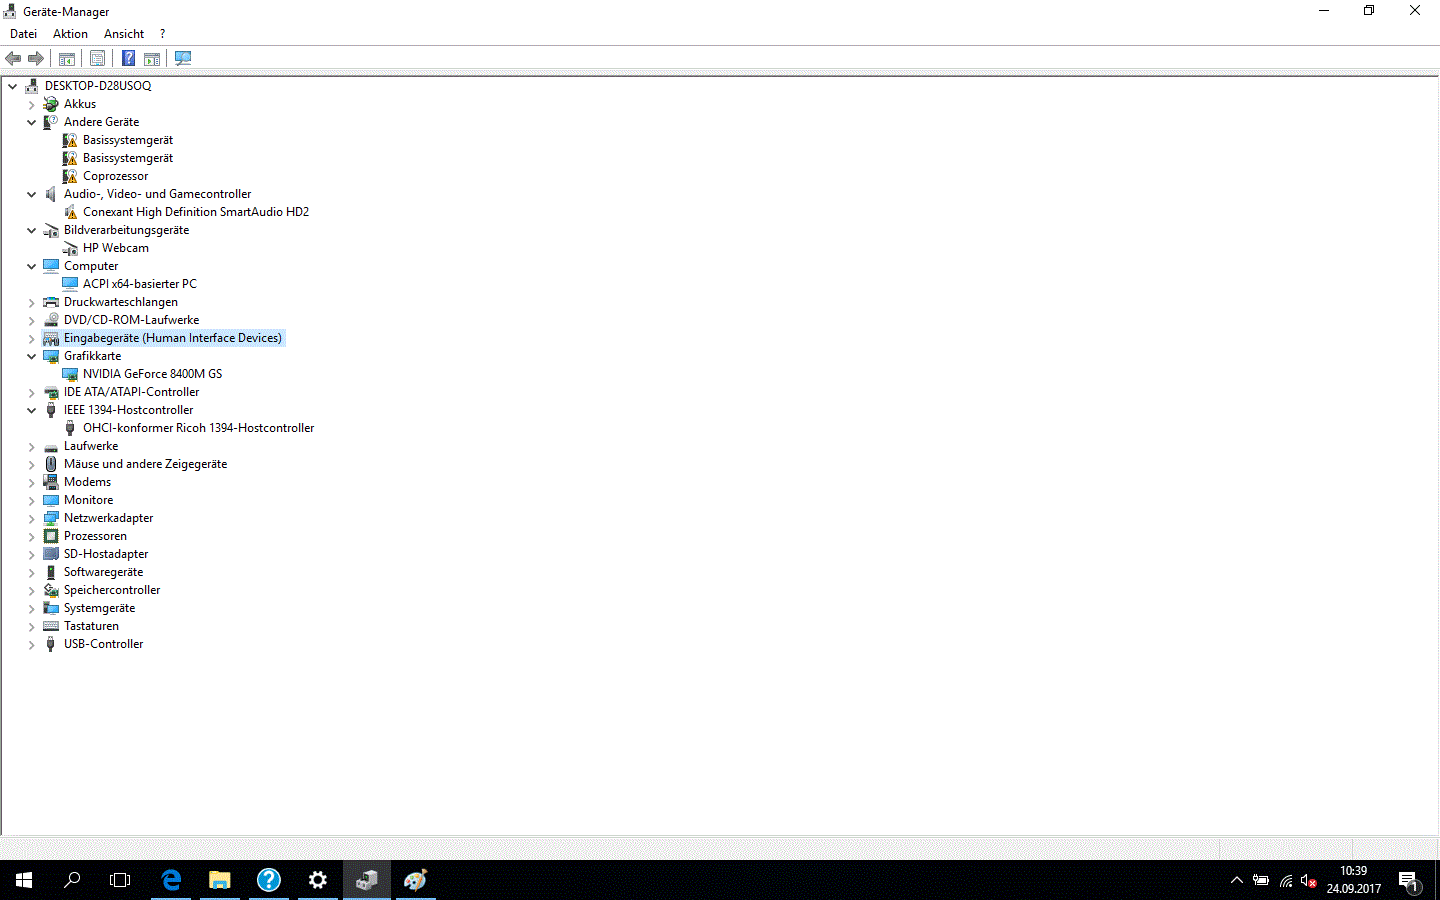Image resolution: width=1440 pixels, height=900 pixels.
Task: Toggle the console tree pane icon
Action: [x=67, y=58]
